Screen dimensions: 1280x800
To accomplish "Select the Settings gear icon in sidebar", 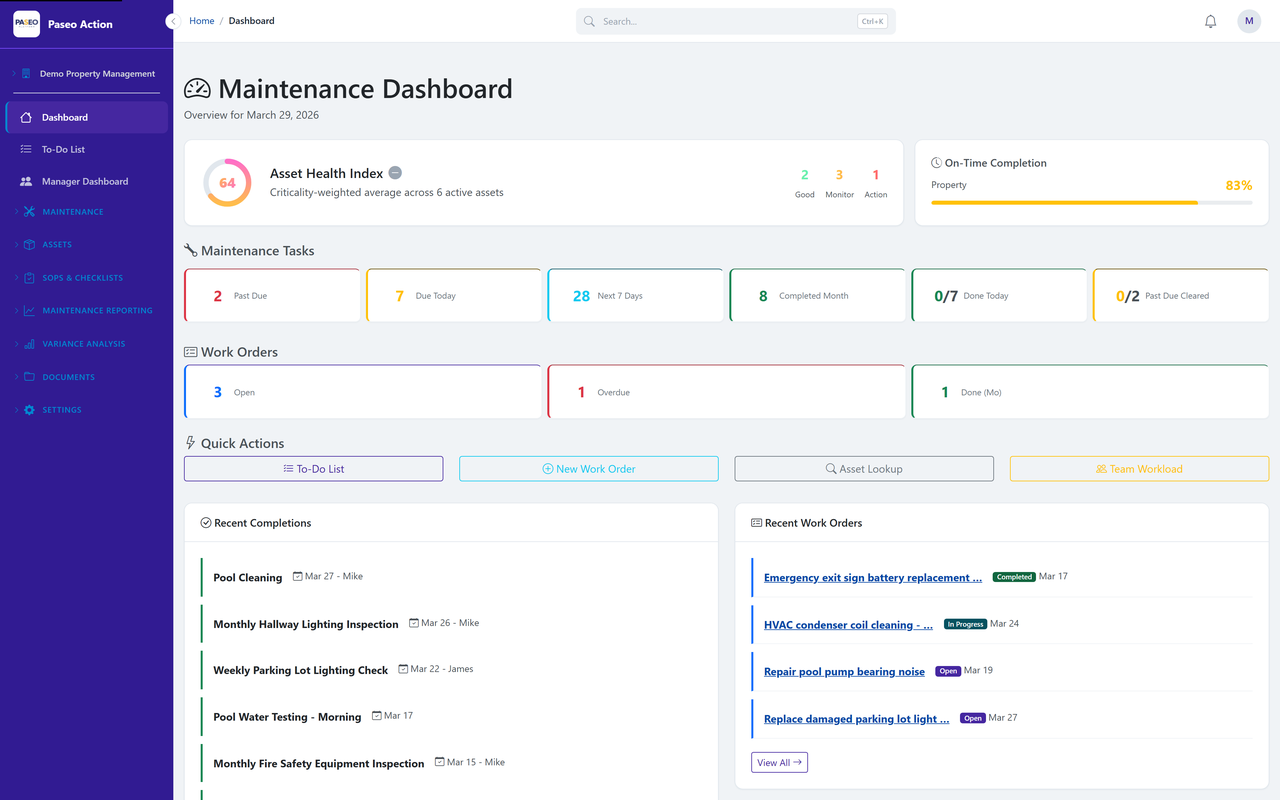I will [x=28, y=409].
